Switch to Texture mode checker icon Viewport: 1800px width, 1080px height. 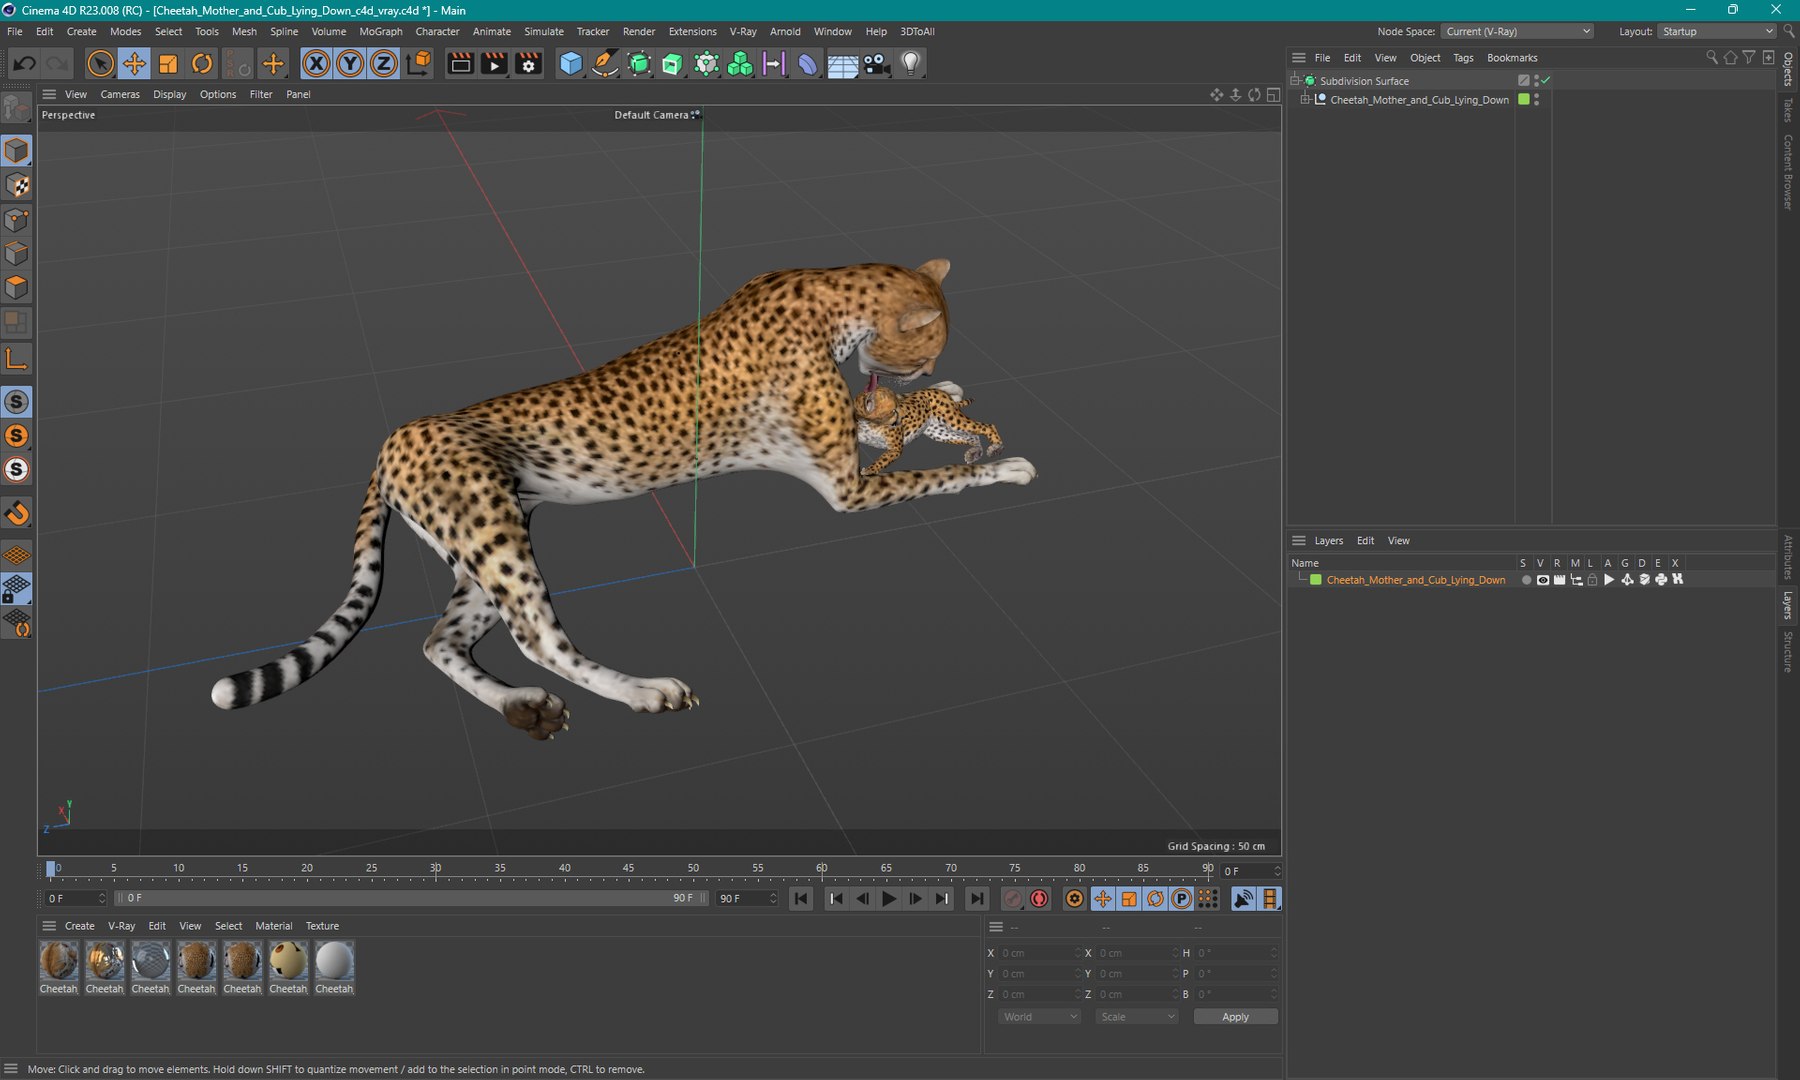point(17,185)
